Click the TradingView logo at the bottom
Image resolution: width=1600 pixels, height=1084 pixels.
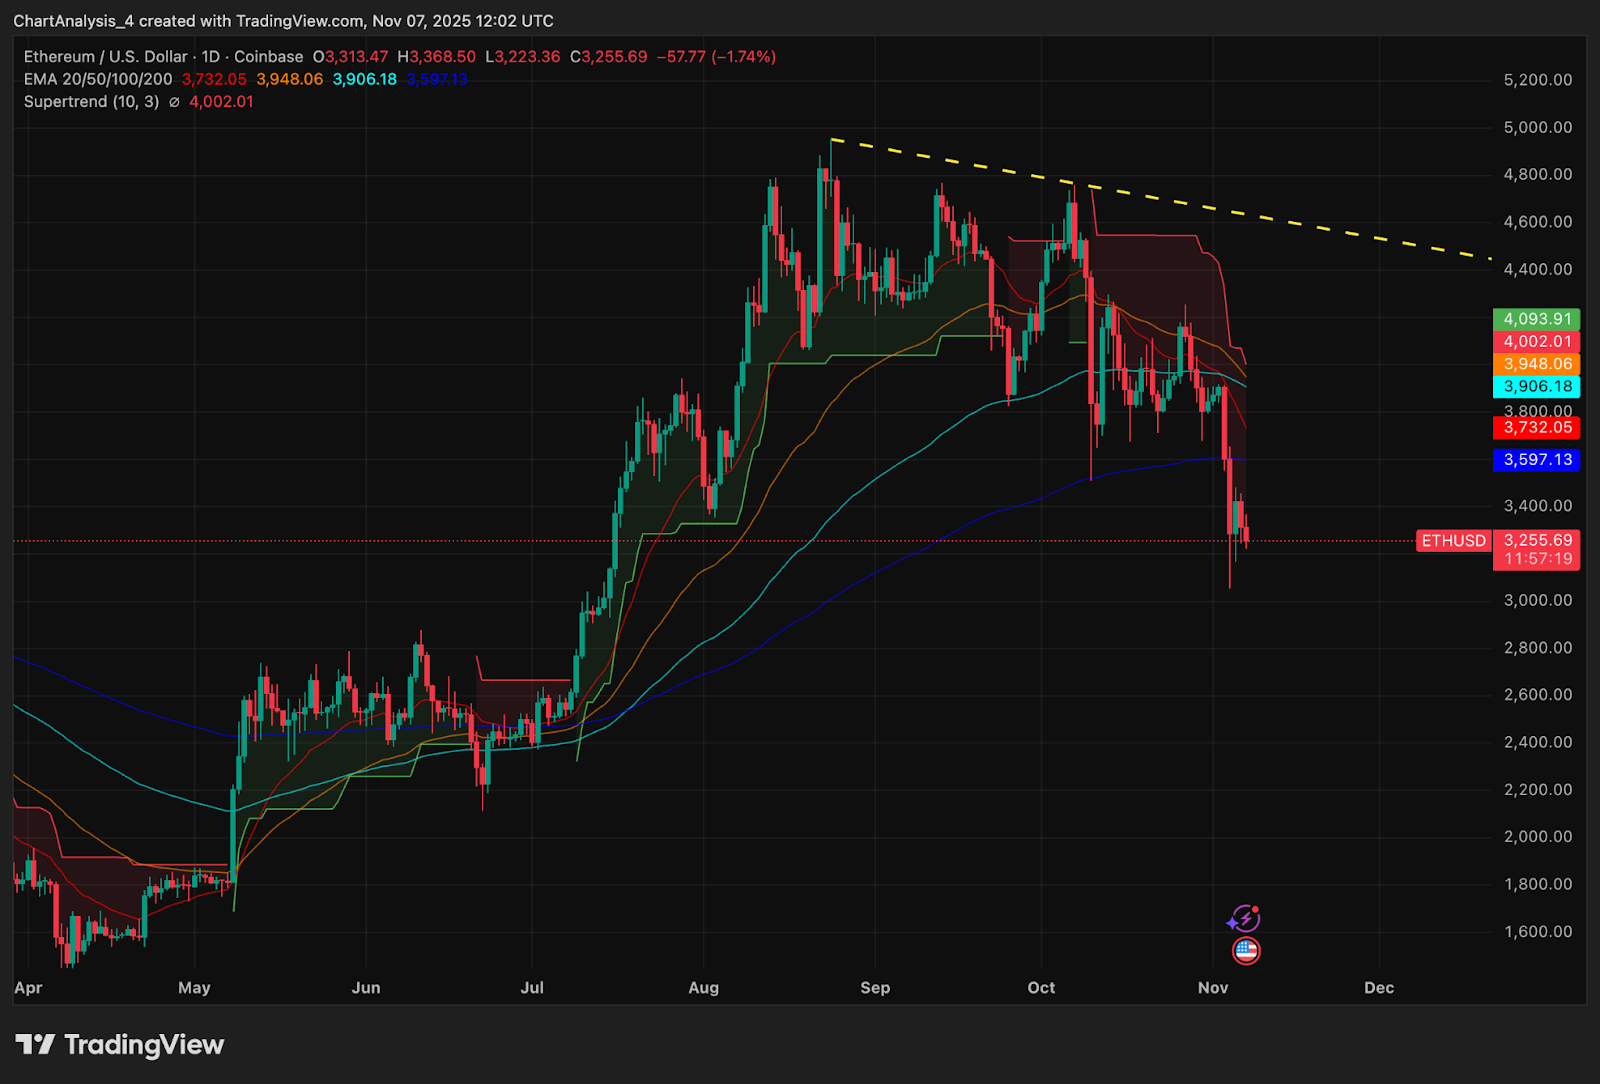pos(119,1045)
